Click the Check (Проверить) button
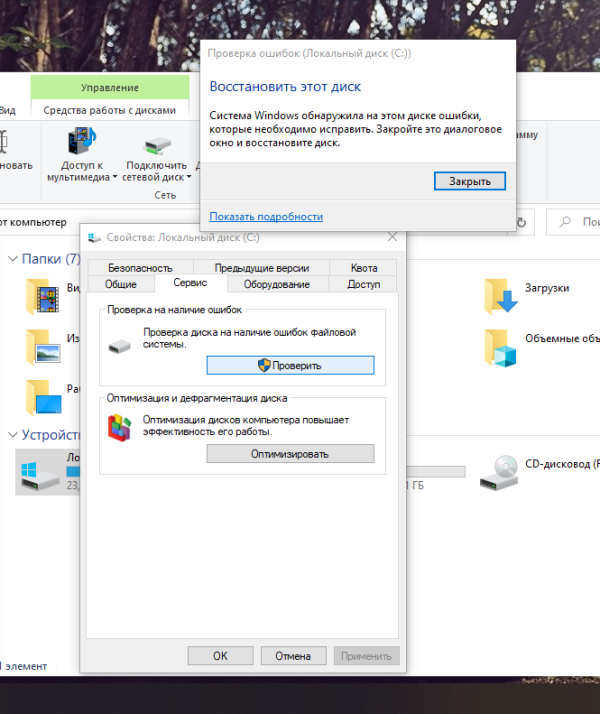 pyautogui.click(x=290, y=365)
